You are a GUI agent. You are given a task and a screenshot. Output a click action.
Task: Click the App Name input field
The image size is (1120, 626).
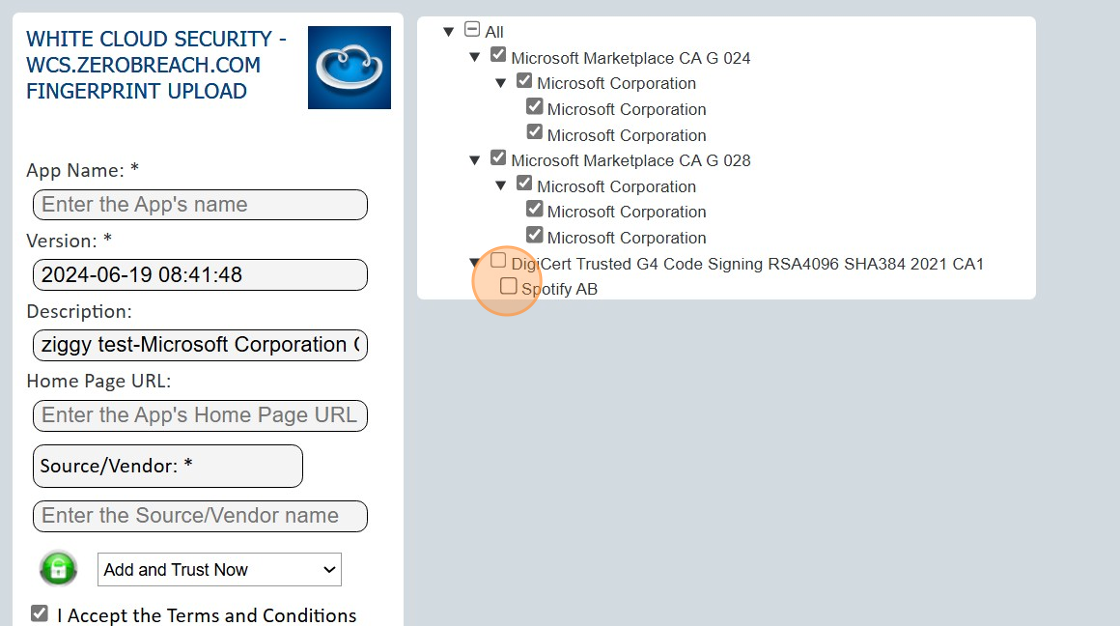(200, 205)
